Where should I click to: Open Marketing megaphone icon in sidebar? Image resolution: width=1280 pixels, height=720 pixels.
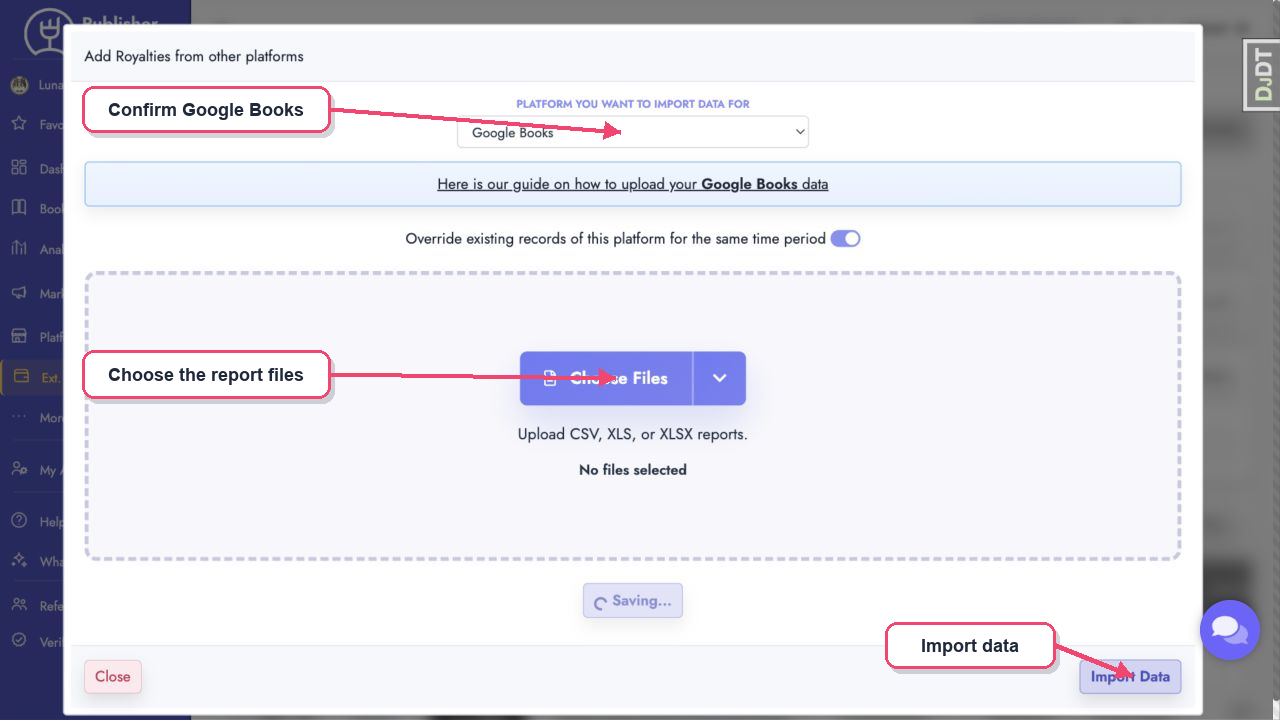coord(19,293)
